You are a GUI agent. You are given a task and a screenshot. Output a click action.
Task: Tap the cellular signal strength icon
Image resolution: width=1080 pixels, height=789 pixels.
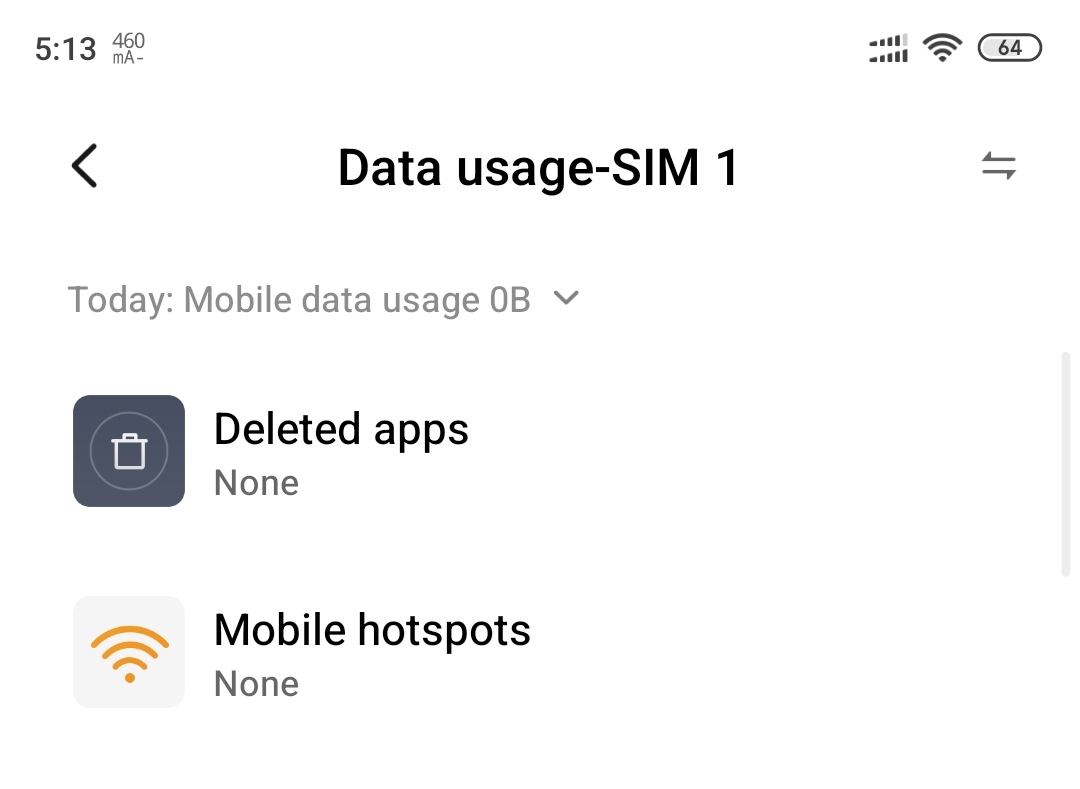pos(889,48)
